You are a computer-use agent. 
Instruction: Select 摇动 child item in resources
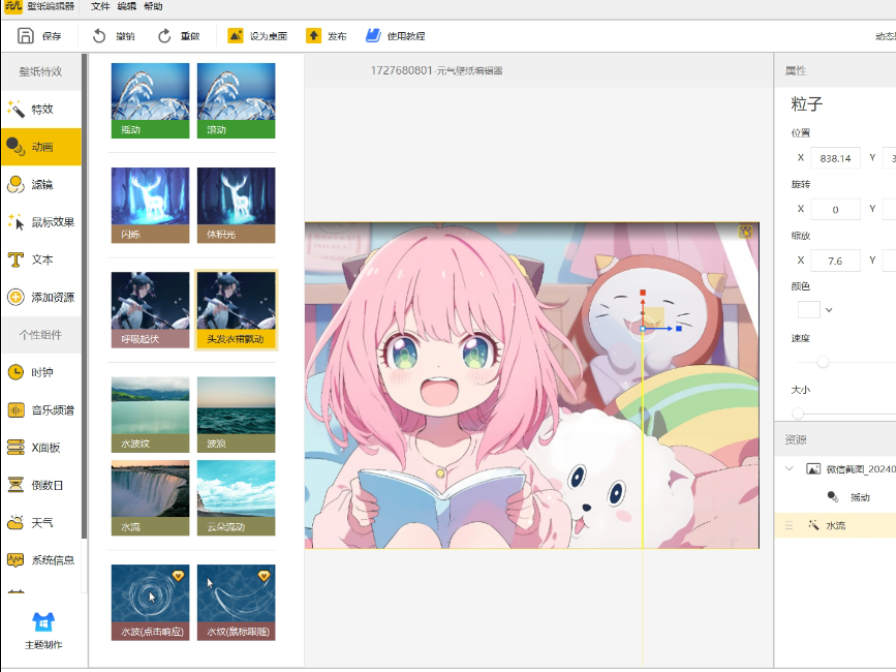tap(849, 497)
